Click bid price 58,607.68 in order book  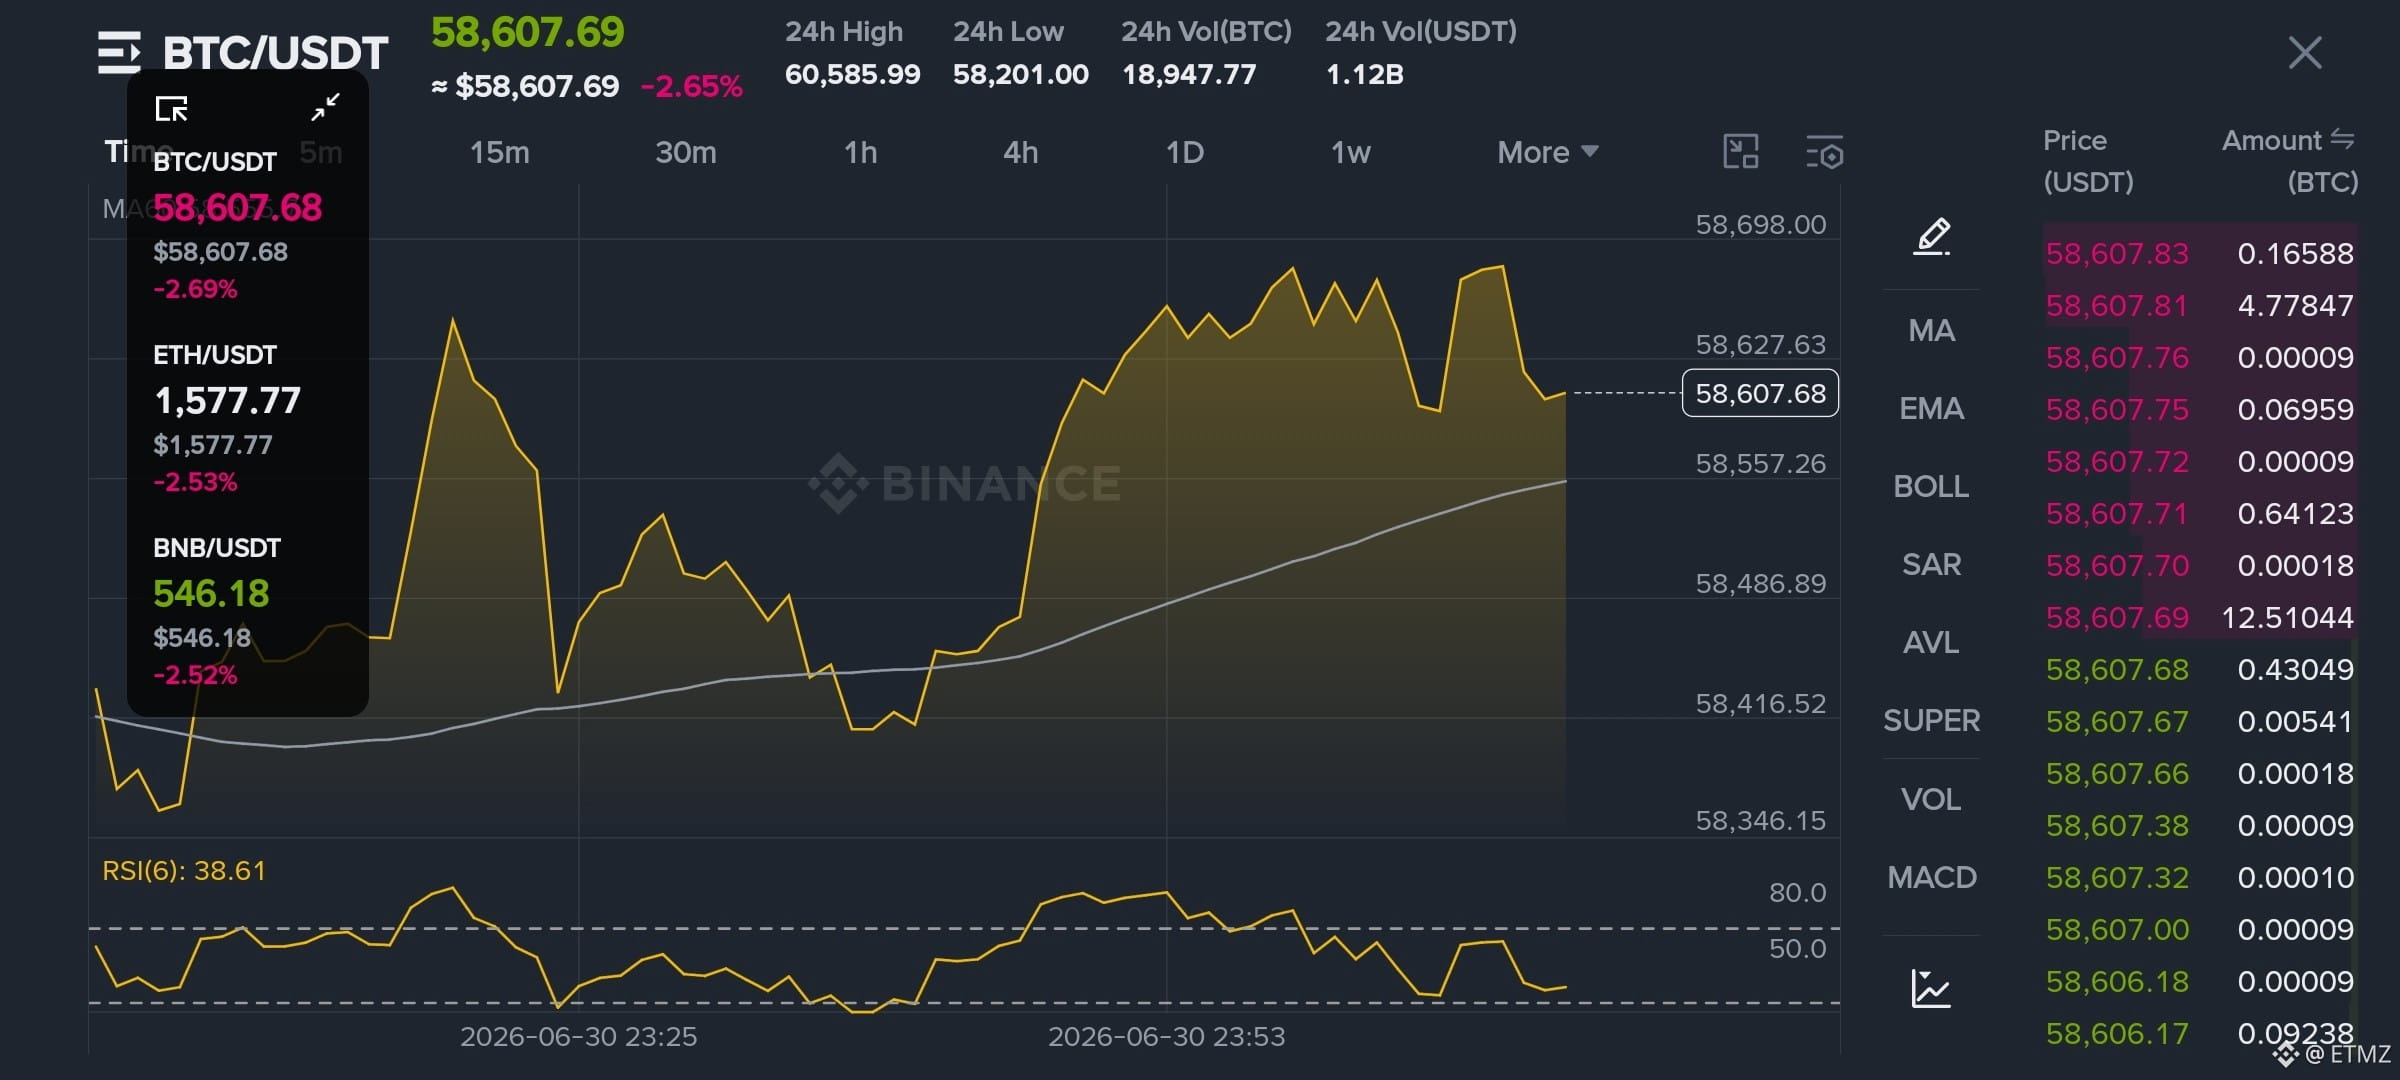(2117, 669)
